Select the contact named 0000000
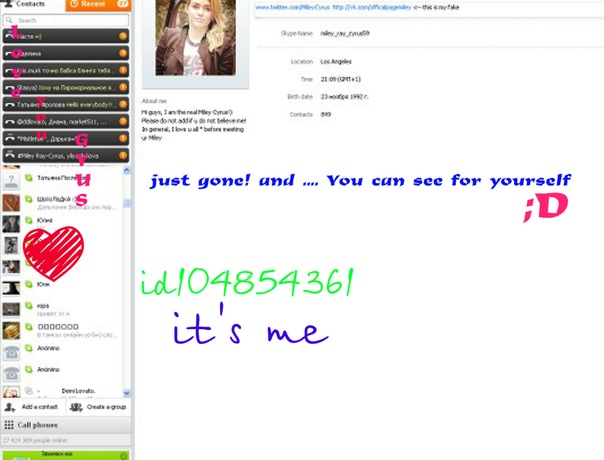Viewport: 604px width, 460px height. pyautogui.click(x=62, y=331)
